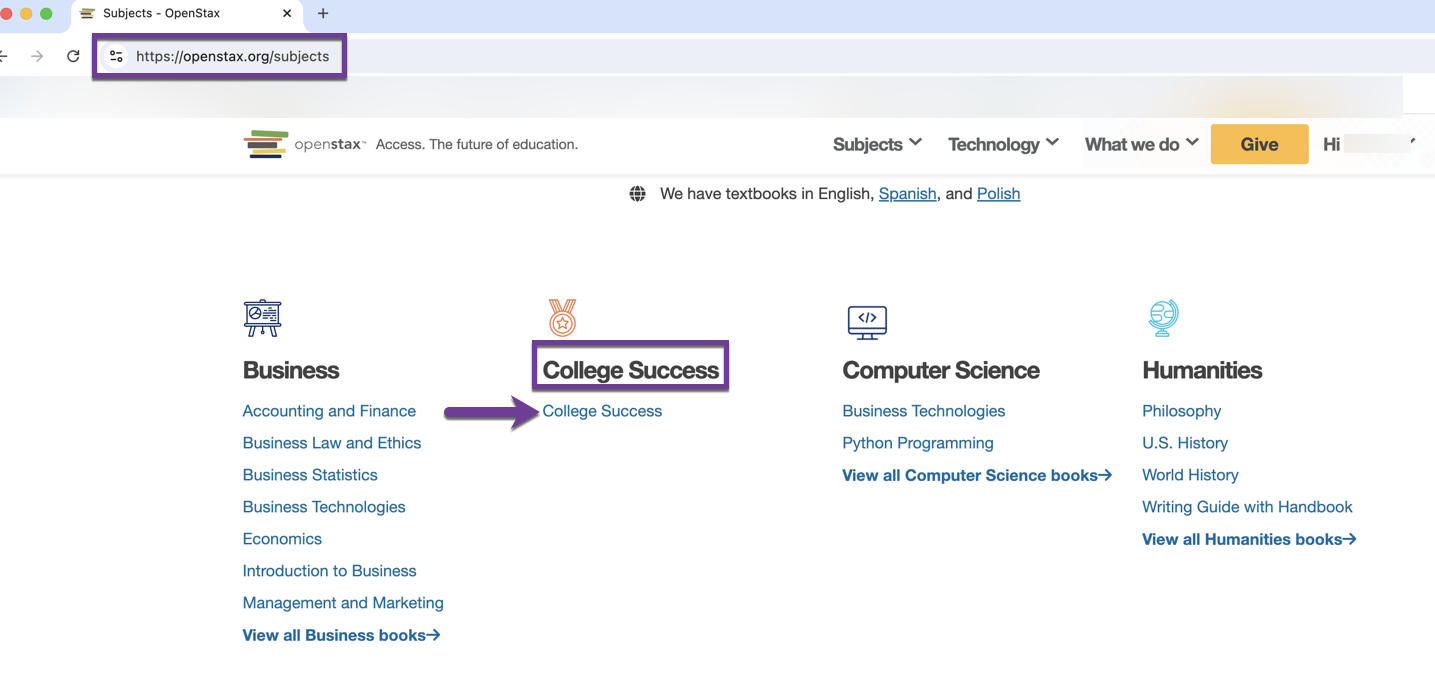Viewport: 1435px width, 681px height.
Task: Click the World History link
Action: coord(1189,474)
